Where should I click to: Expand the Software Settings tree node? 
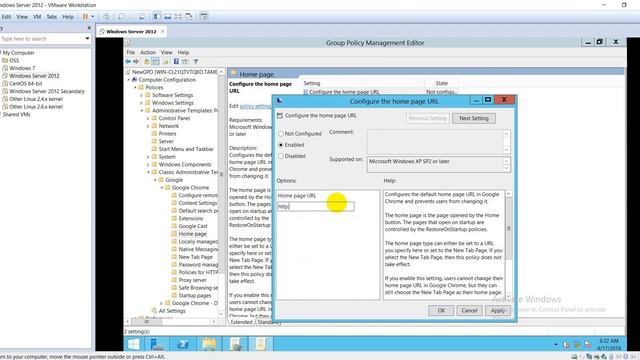click(142, 95)
